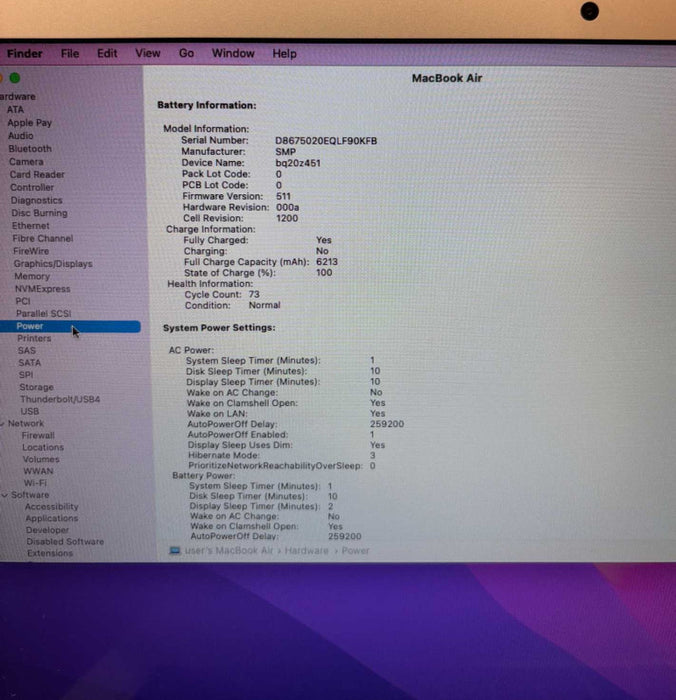Viewport: 676px width, 700px height.
Task: Click the Battery Information heading
Action: [x=207, y=105]
